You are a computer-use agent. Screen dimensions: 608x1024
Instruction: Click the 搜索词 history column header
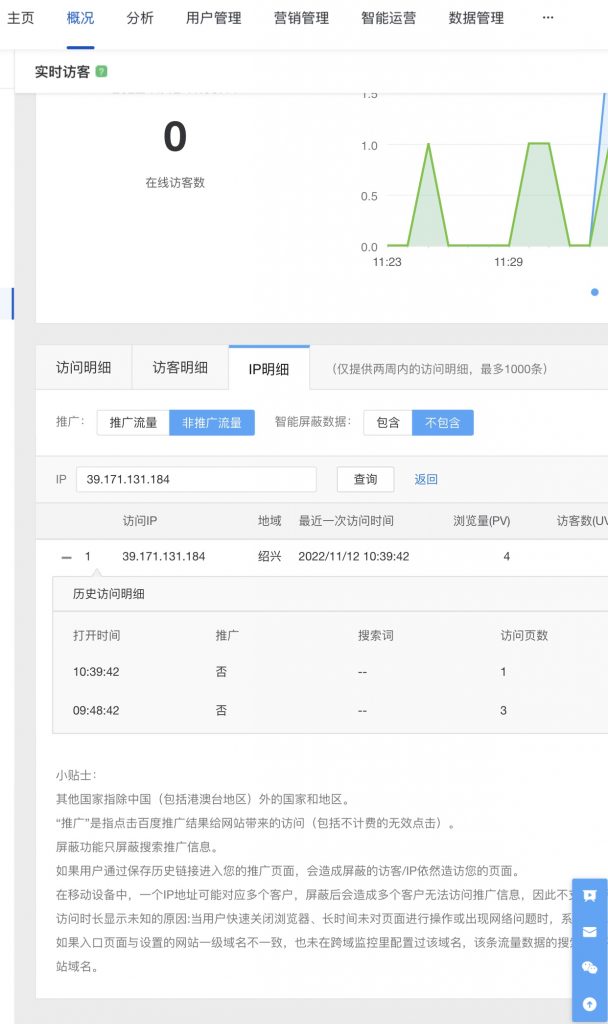tap(376, 635)
